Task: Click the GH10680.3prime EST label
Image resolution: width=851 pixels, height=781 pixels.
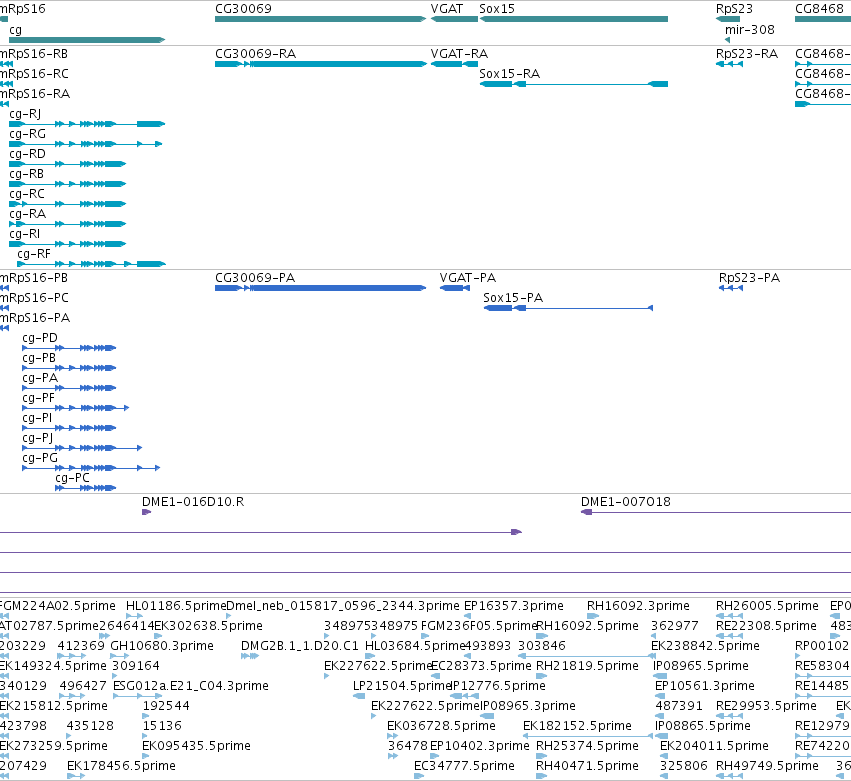Action: coord(162,646)
